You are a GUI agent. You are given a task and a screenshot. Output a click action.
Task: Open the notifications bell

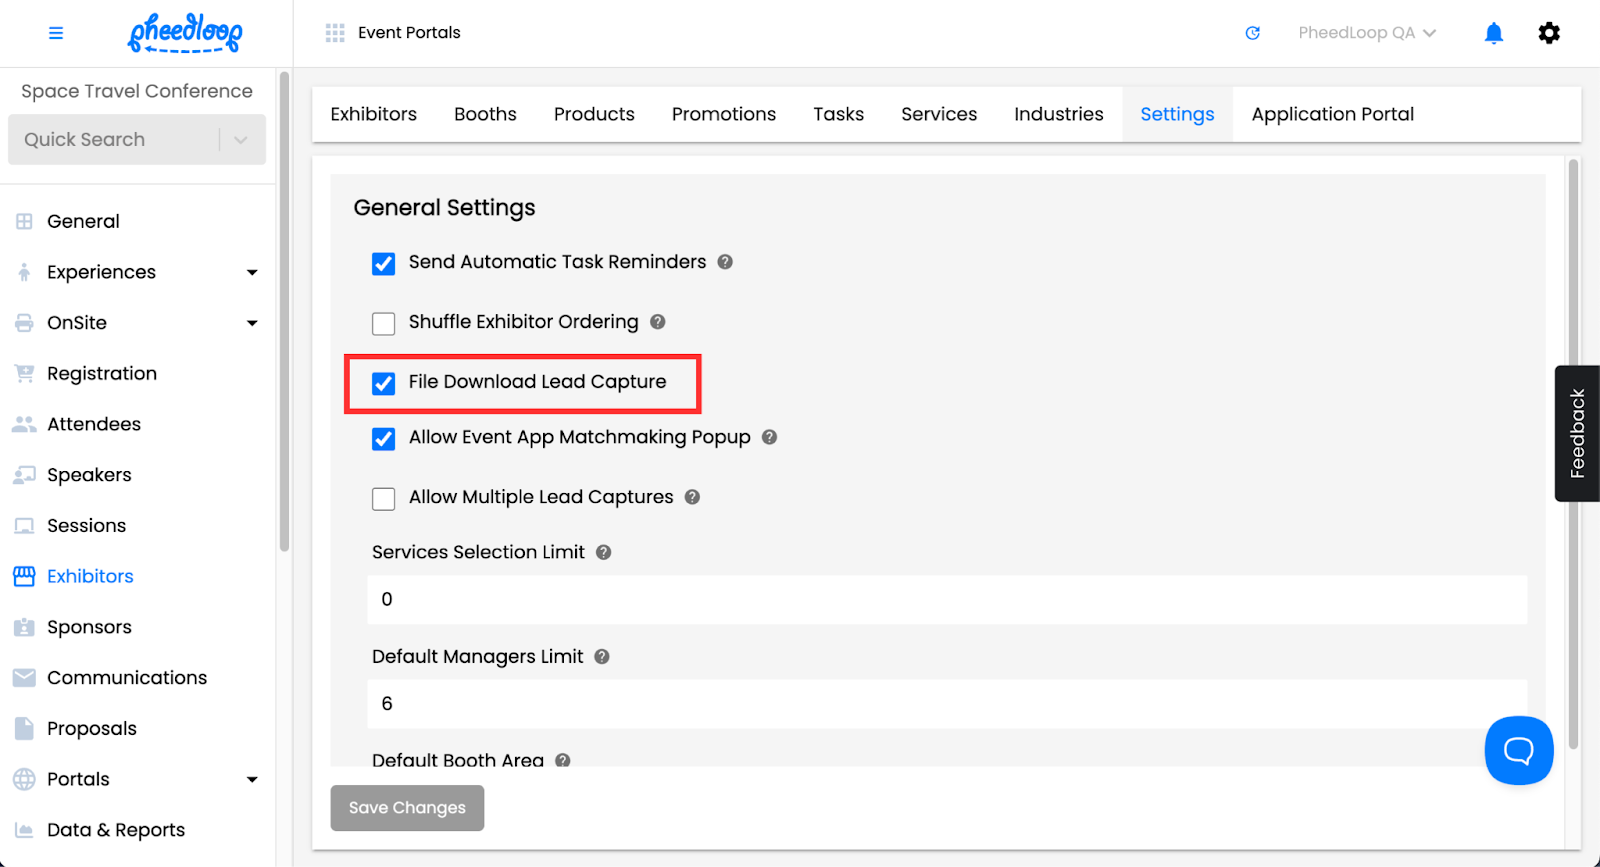(1494, 33)
